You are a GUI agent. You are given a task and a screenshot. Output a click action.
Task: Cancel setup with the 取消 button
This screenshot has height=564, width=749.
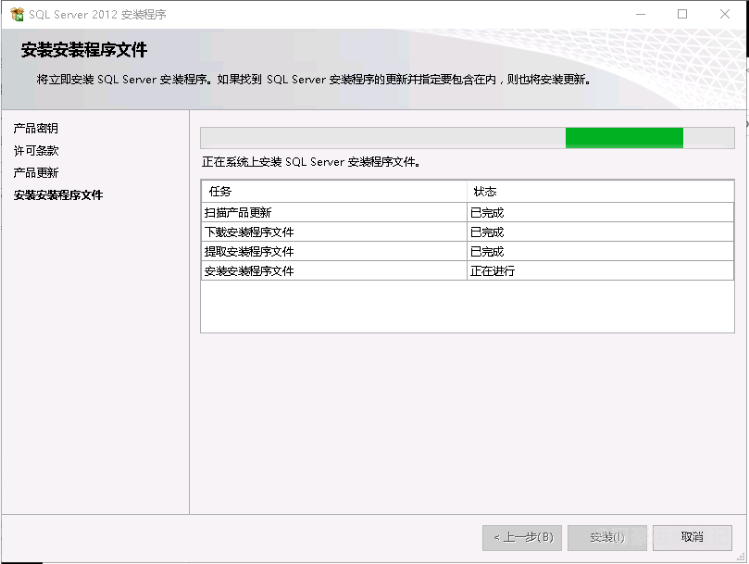(x=692, y=537)
